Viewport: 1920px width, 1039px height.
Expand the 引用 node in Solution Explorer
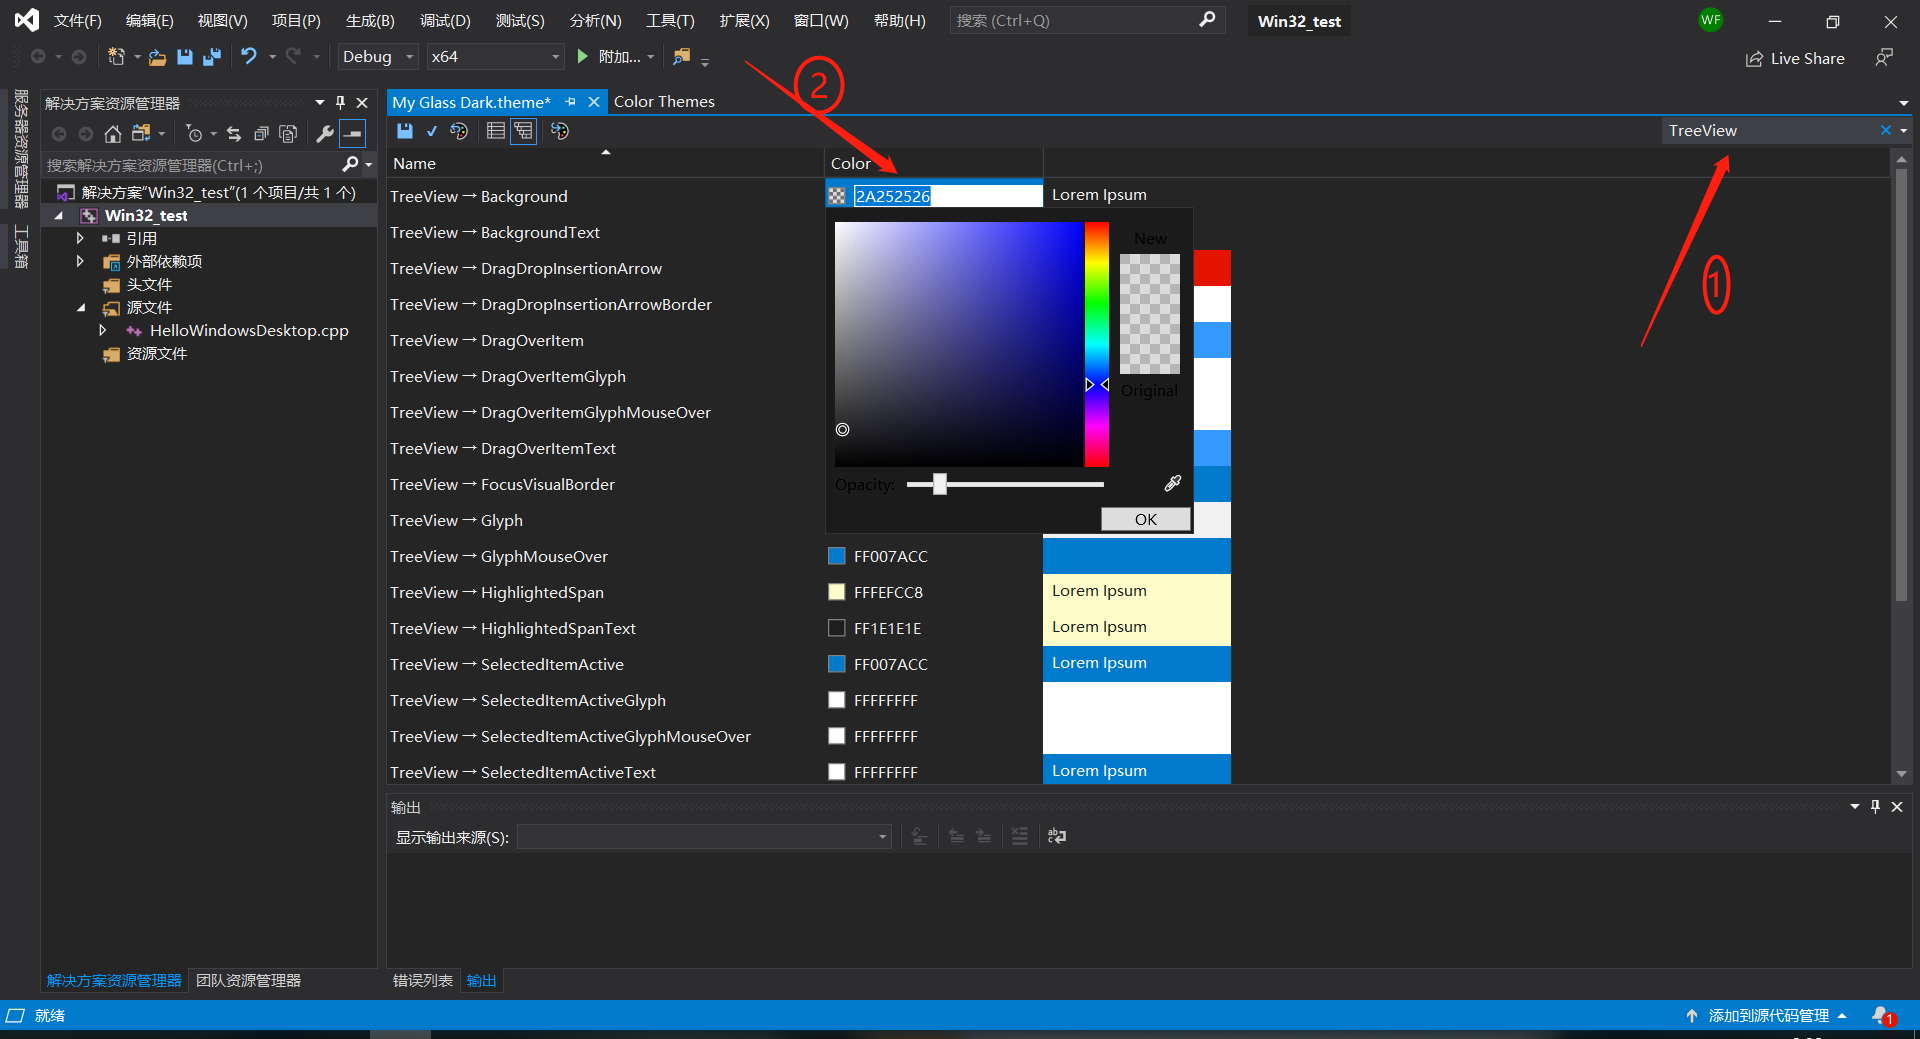pyautogui.click(x=82, y=238)
